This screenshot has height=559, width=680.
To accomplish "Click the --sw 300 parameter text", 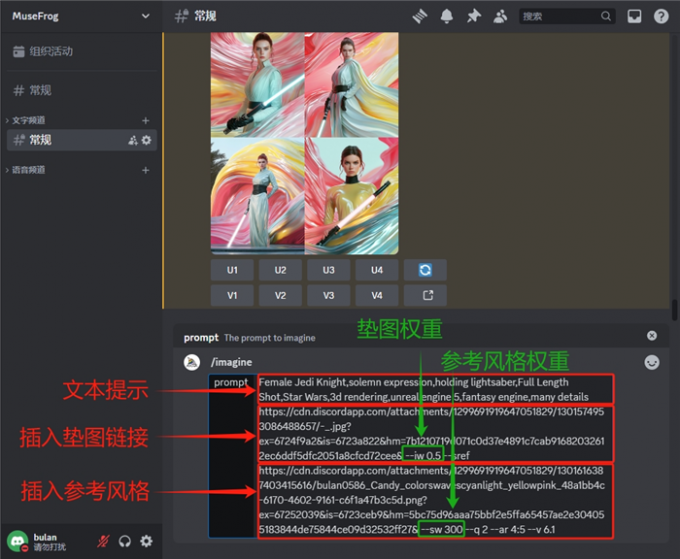I will point(441,529).
